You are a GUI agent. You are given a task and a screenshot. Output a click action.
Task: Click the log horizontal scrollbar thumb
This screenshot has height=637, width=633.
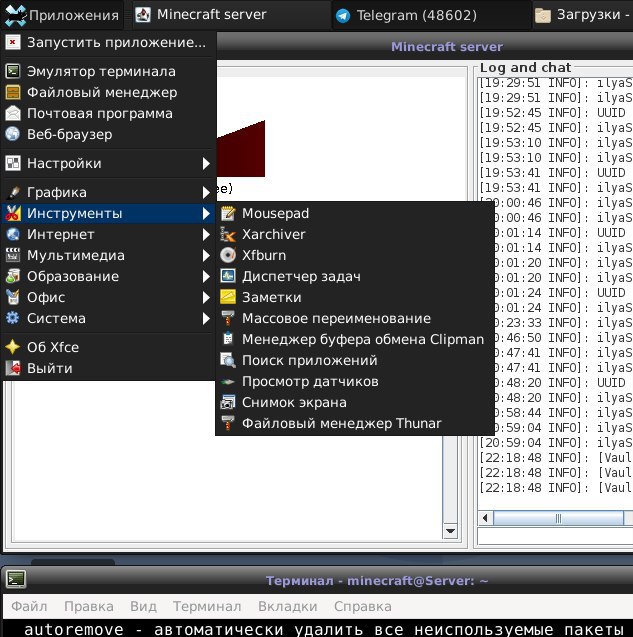coord(558,518)
